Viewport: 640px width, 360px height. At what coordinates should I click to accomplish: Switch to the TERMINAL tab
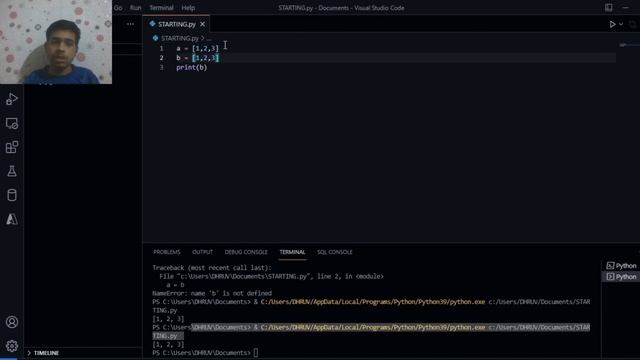click(x=292, y=252)
